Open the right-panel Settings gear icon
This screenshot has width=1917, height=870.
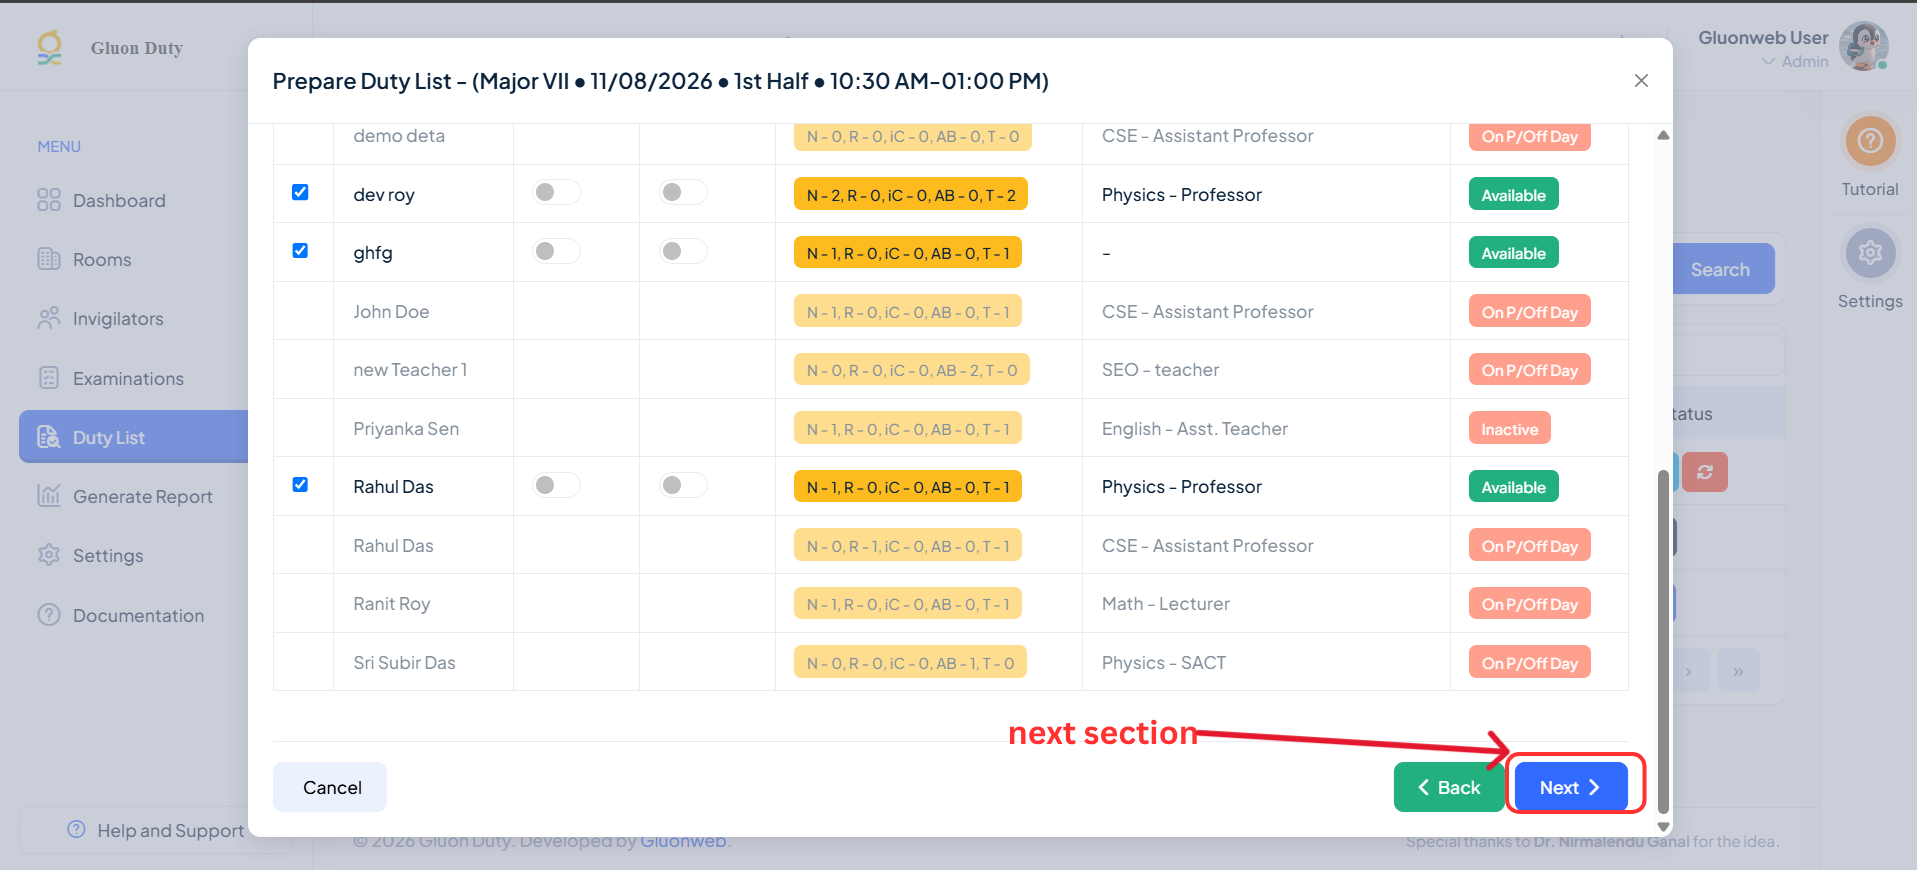1870,254
